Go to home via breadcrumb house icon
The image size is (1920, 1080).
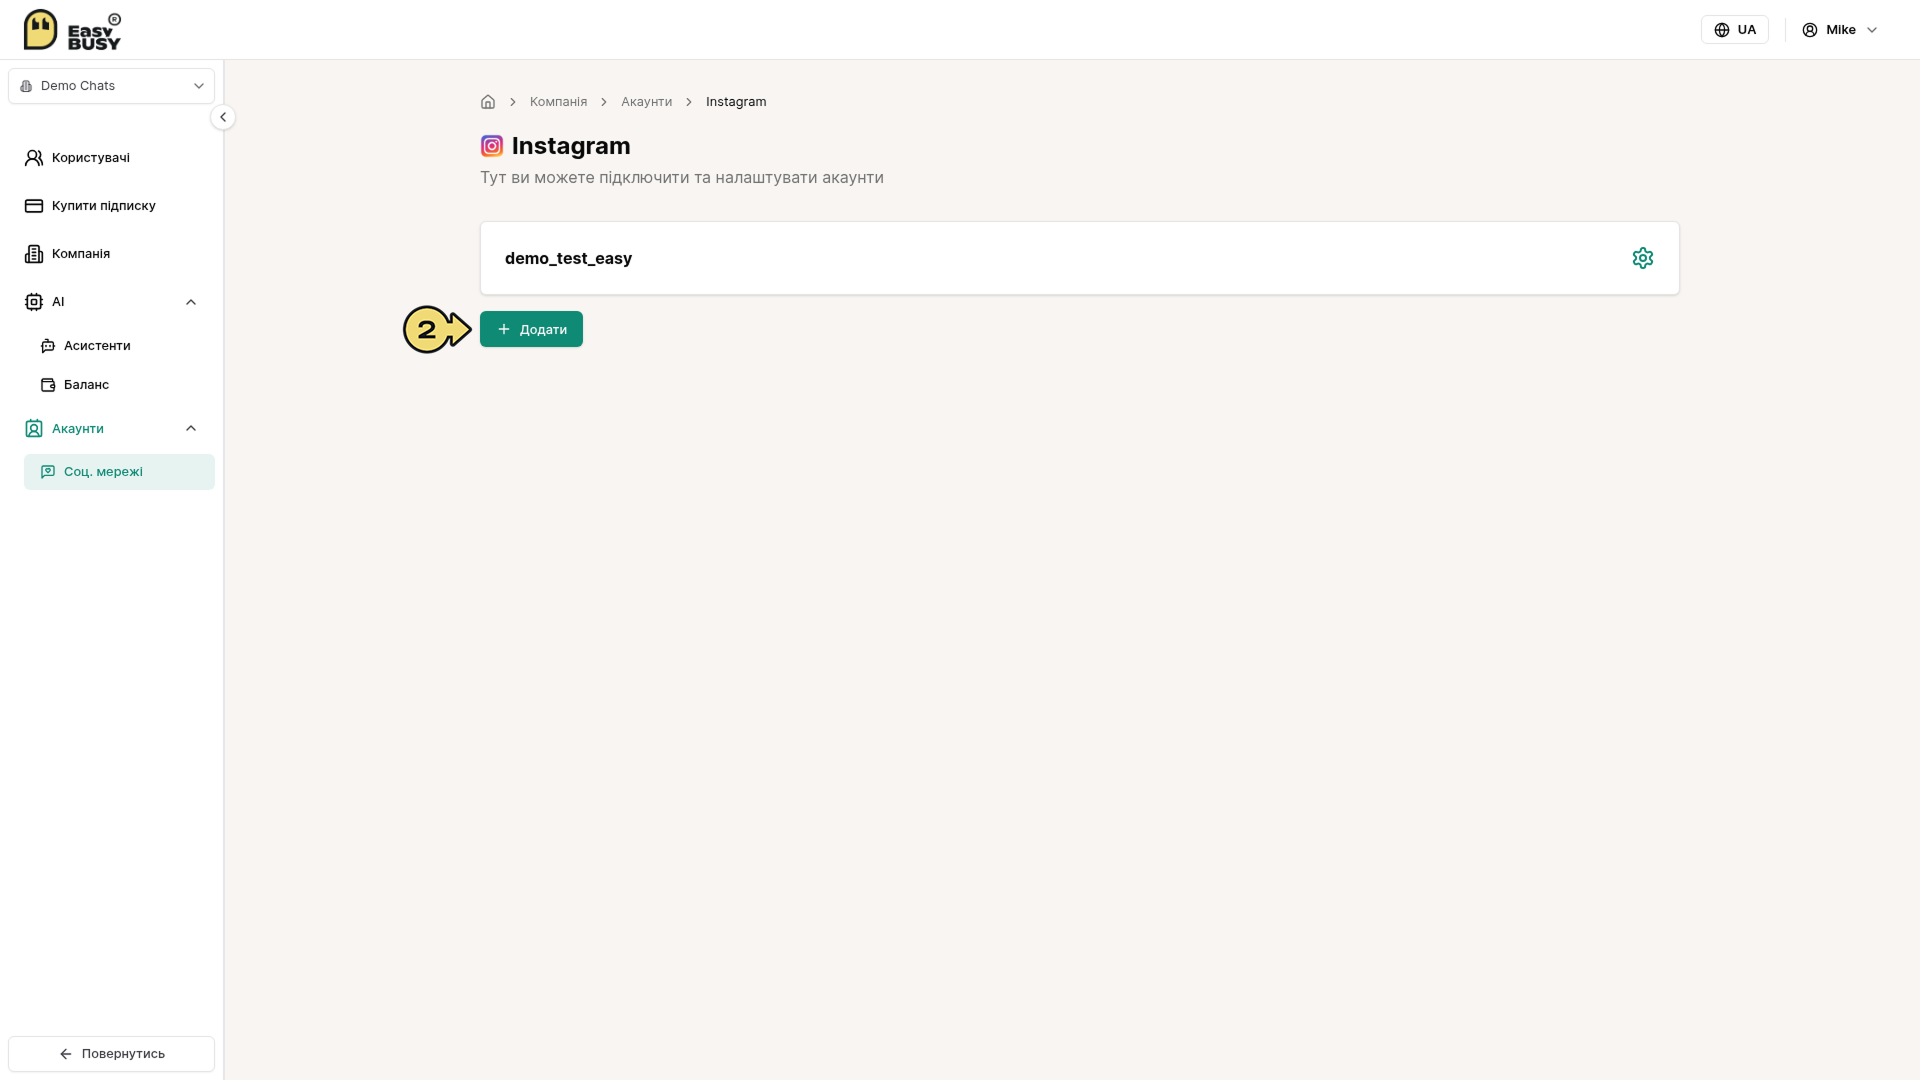(x=488, y=102)
